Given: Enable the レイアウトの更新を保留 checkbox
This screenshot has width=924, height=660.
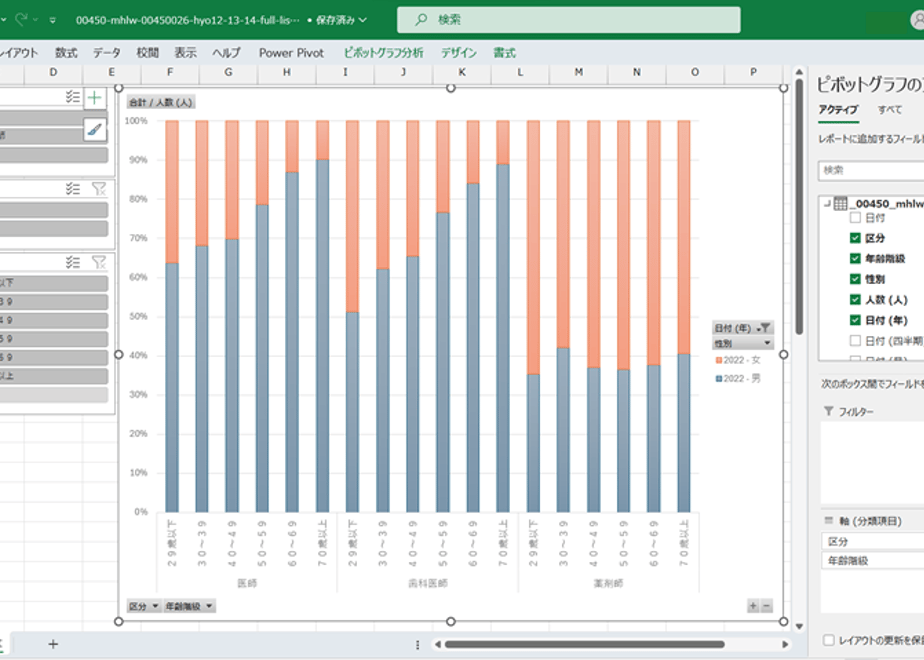Looking at the screenshot, I should 829,640.
